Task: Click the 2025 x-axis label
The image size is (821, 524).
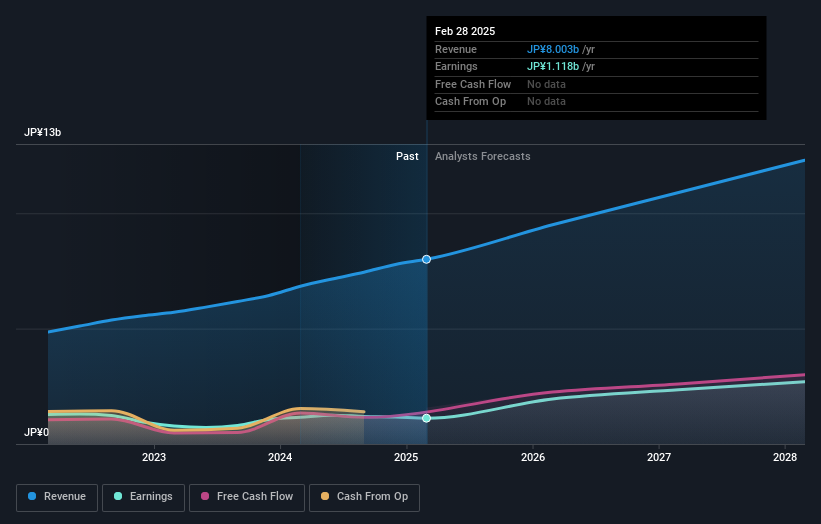Action: tap(406, 457)
